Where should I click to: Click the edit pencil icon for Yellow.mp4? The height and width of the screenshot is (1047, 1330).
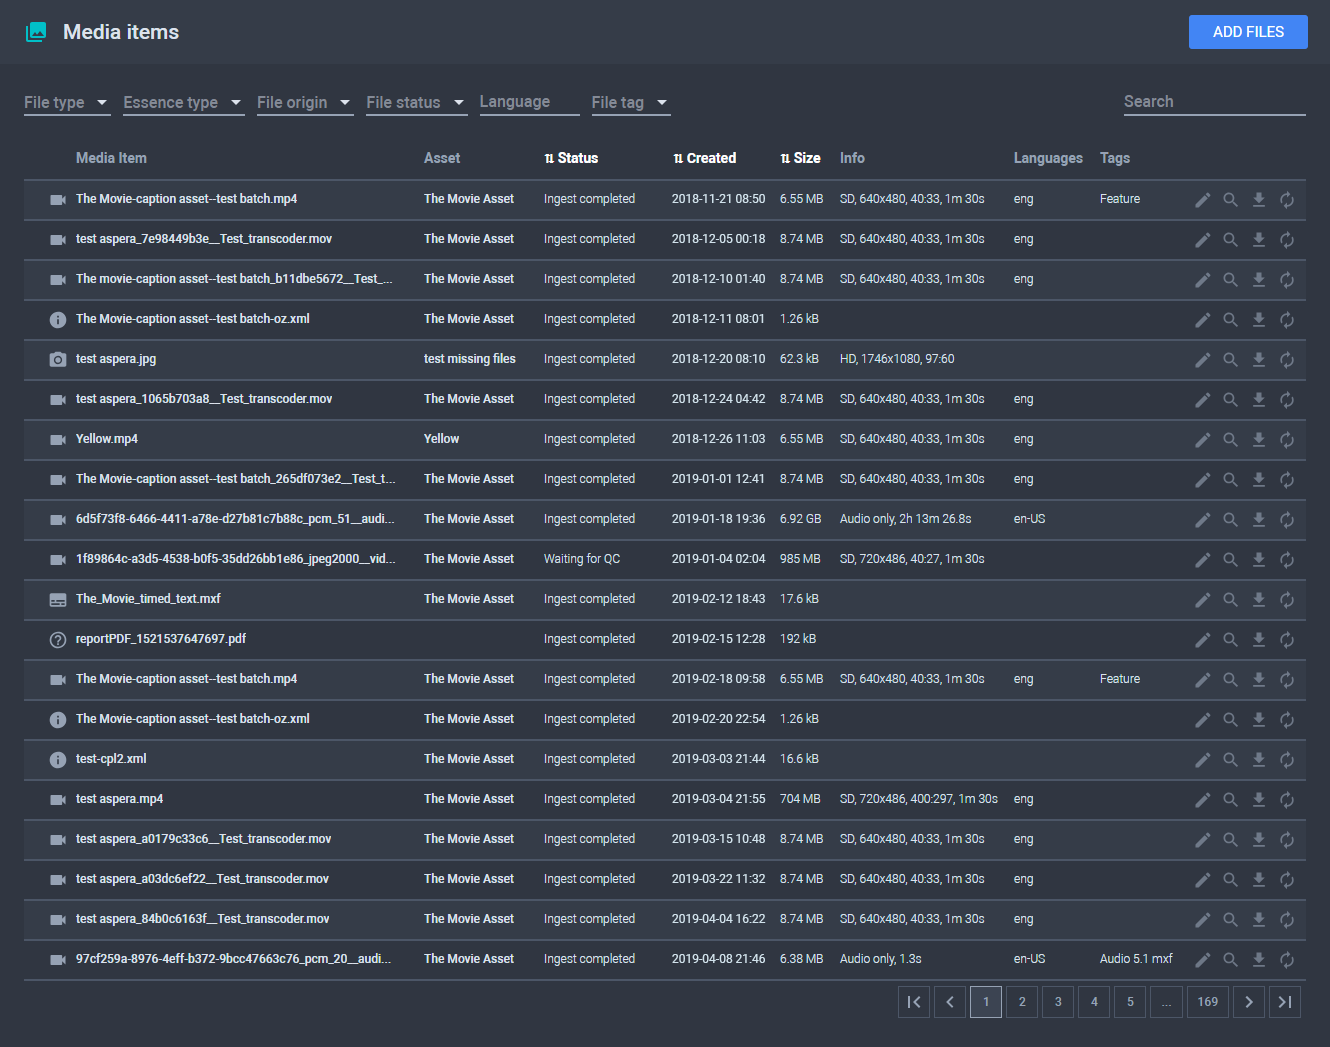1202,440
